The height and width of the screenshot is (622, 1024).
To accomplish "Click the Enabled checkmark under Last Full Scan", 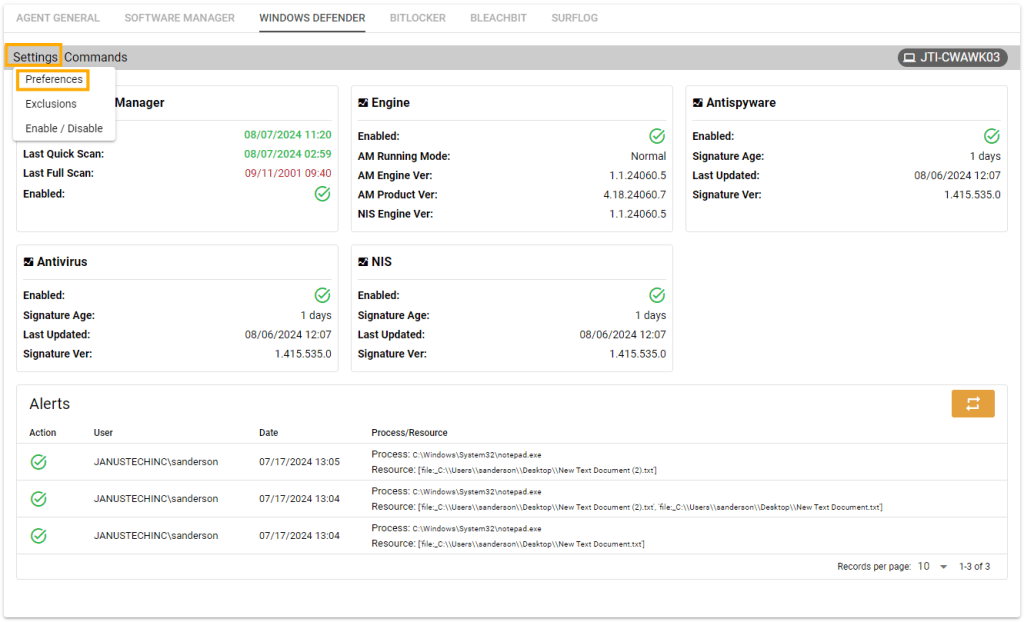I will coord(322,194).
